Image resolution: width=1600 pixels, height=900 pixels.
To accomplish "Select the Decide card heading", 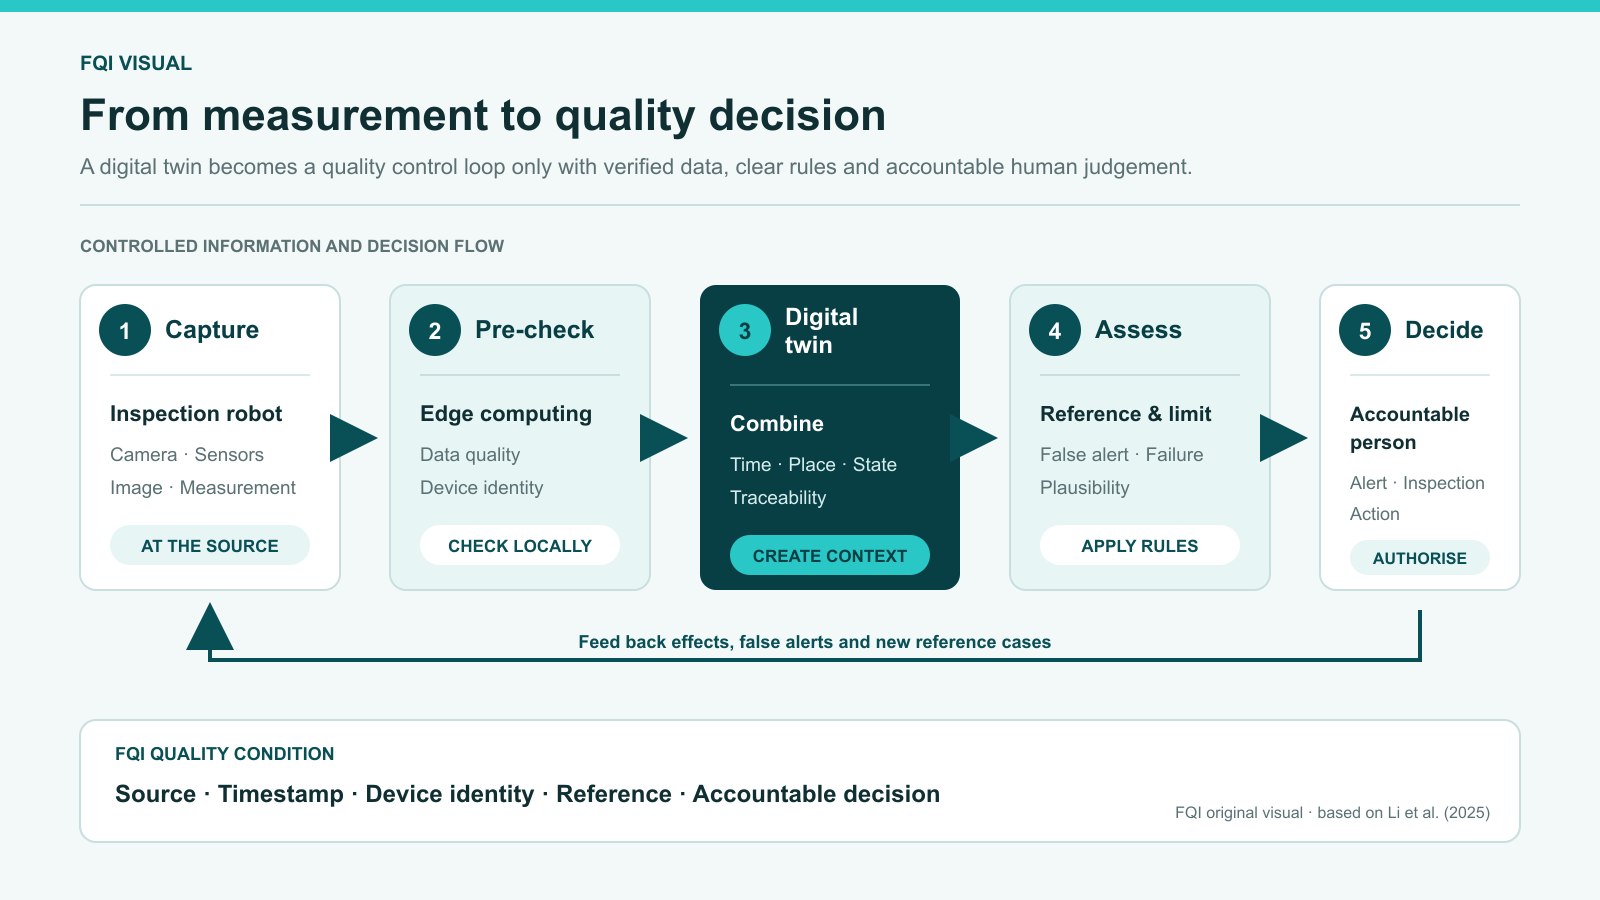I will pos(1444,330).
